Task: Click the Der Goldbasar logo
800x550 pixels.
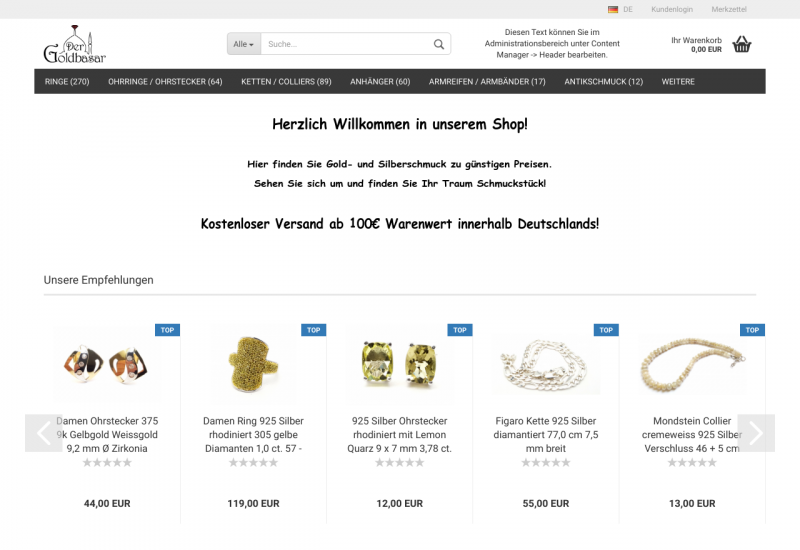Action: [74, 44]
